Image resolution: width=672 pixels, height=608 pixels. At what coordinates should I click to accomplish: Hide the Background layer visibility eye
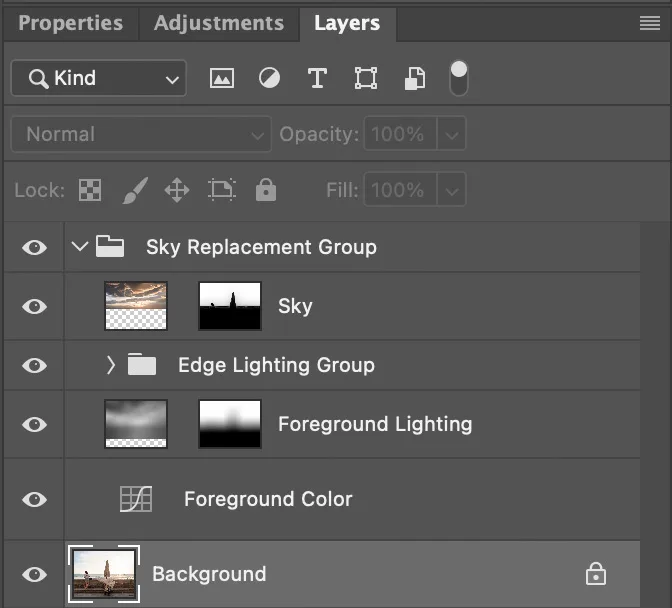point(34,574)
